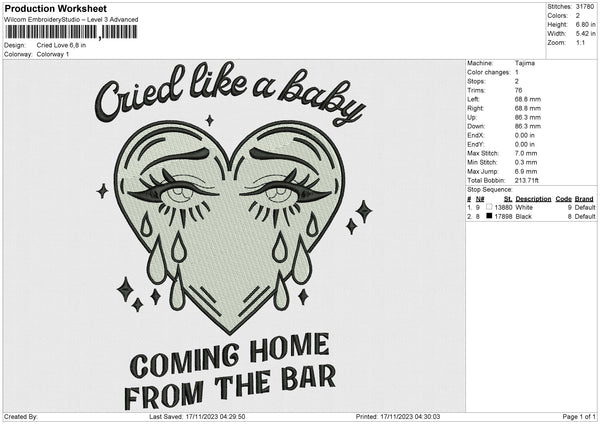Click the 'Production Worksheet' heading

55,8
